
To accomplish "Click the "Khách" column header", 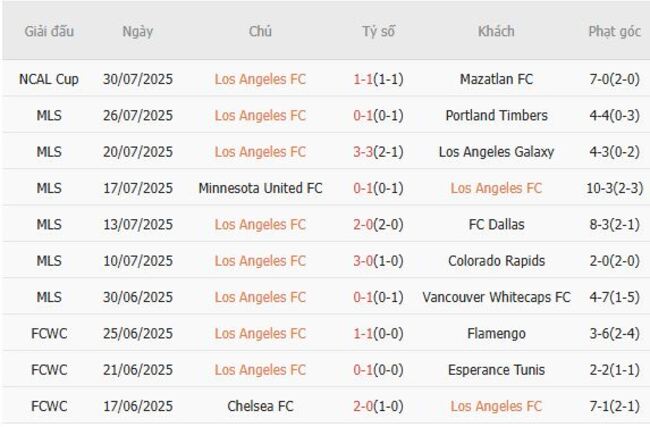I will pyautogui.click(x=496, y=31).
